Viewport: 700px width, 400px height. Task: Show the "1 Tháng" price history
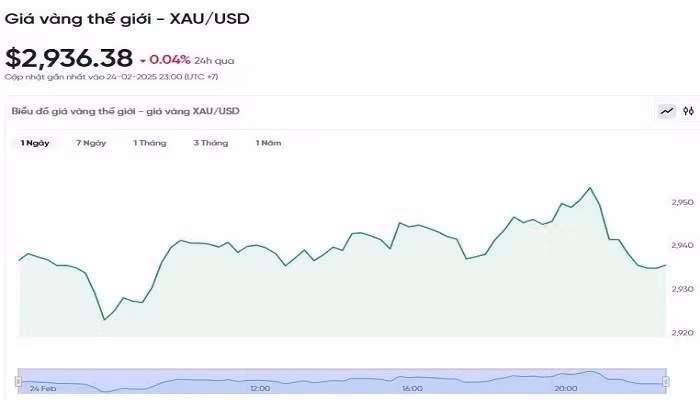point(150,143)
